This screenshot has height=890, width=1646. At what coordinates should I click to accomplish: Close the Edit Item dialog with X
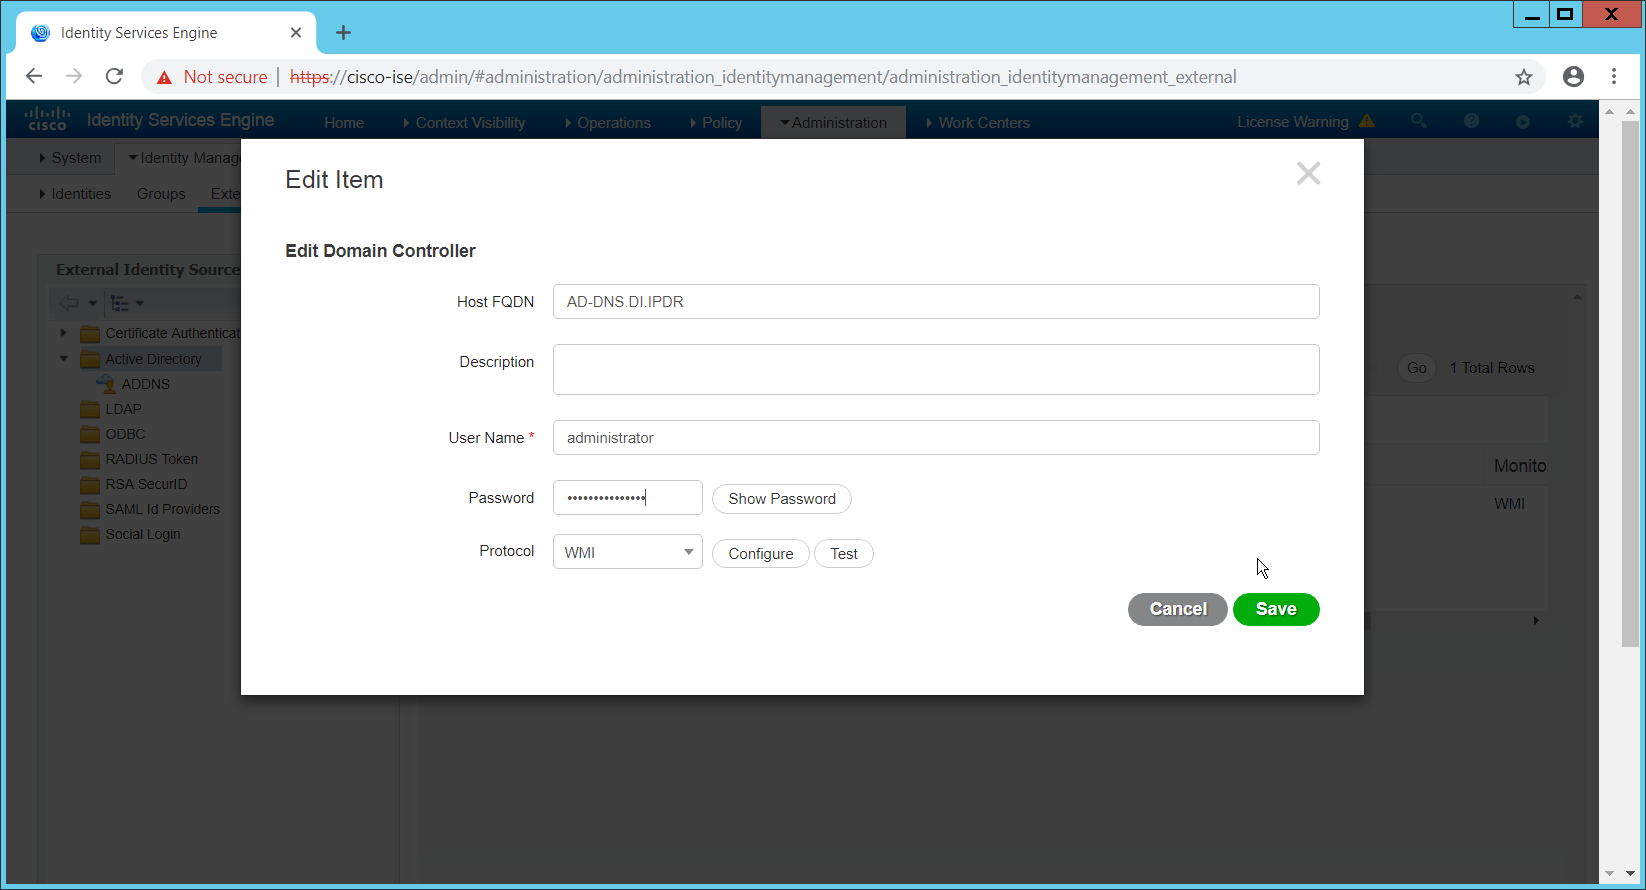(1308, 174)
